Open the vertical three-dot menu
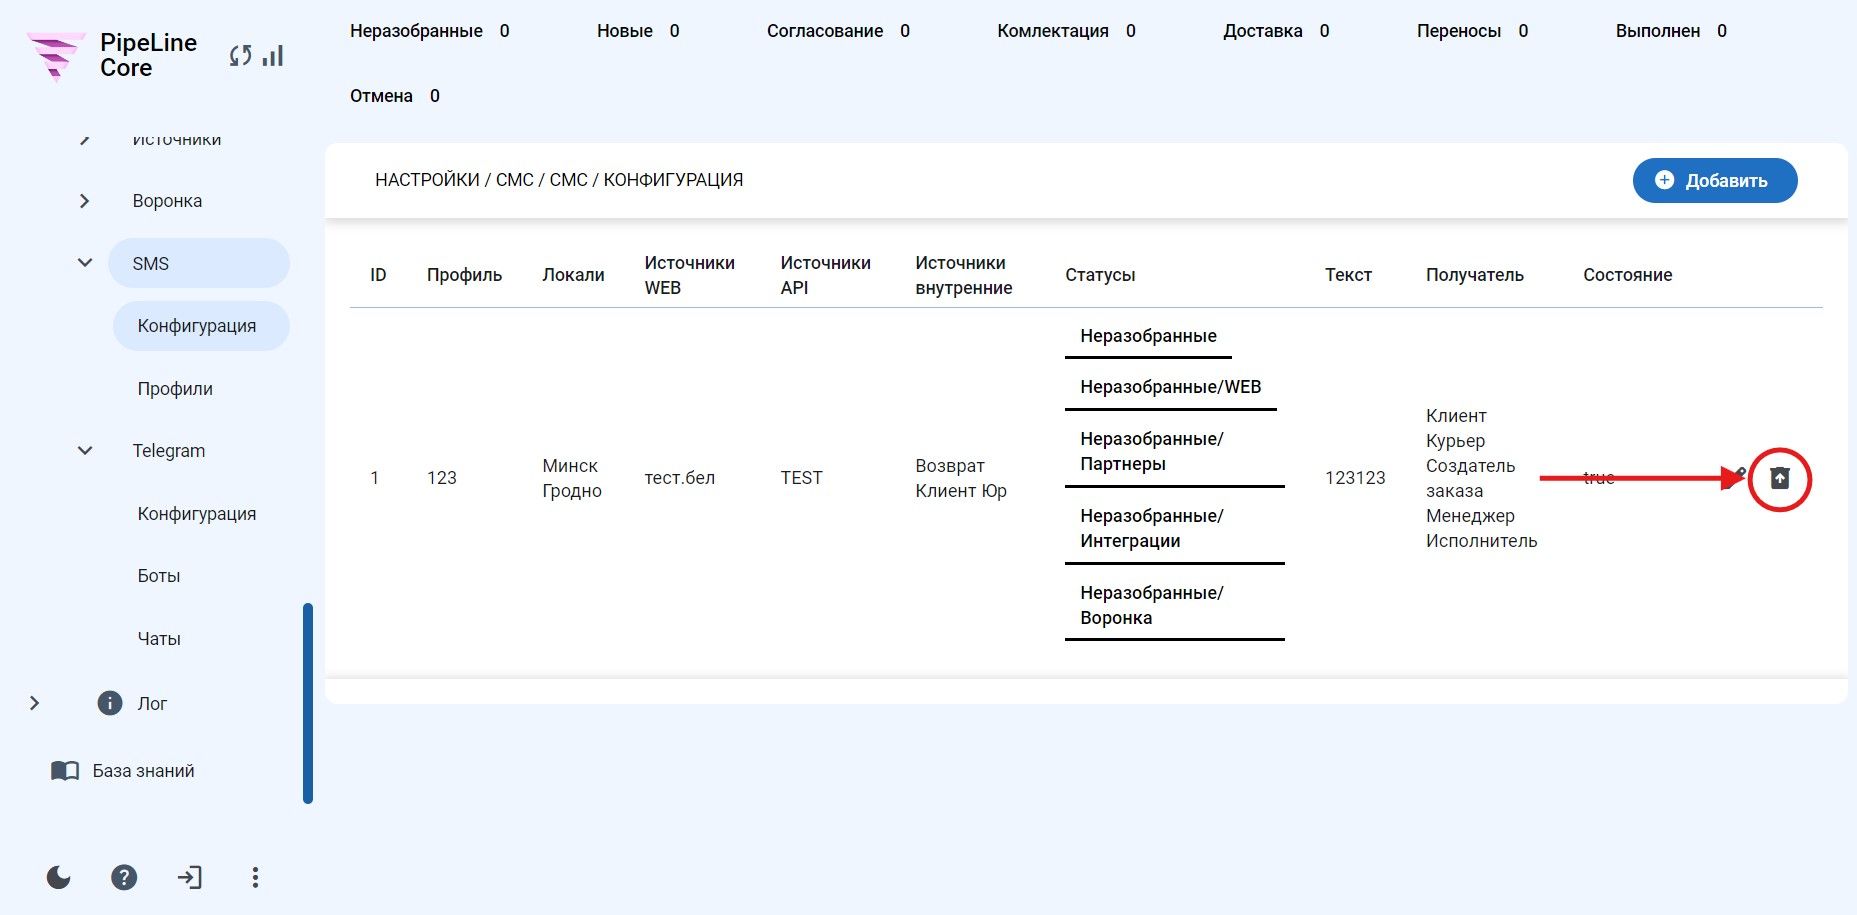1857x915 pixels. tap(255, 877)
